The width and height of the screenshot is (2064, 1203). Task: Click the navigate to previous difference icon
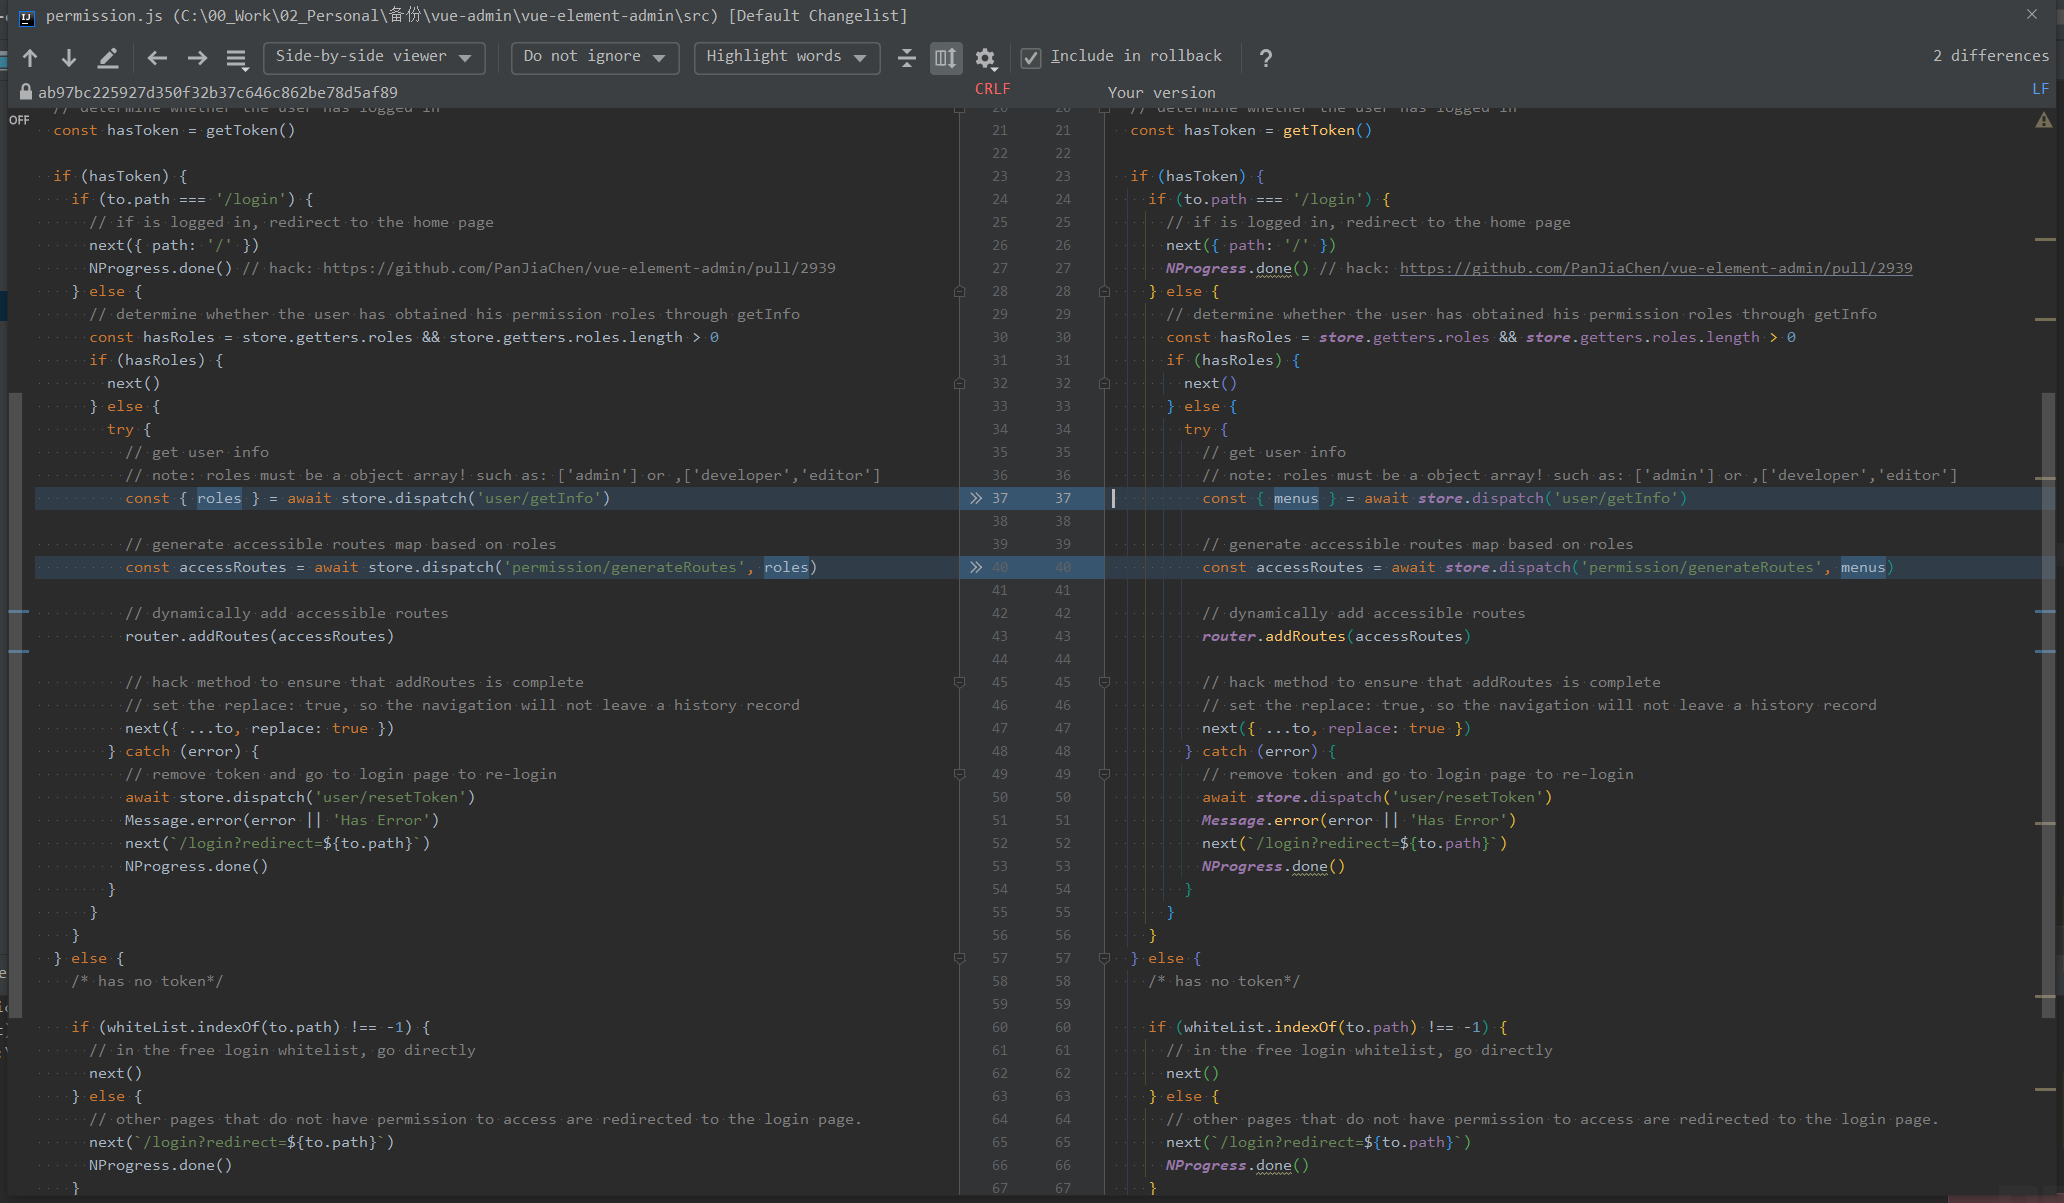[x=31, y=57]
